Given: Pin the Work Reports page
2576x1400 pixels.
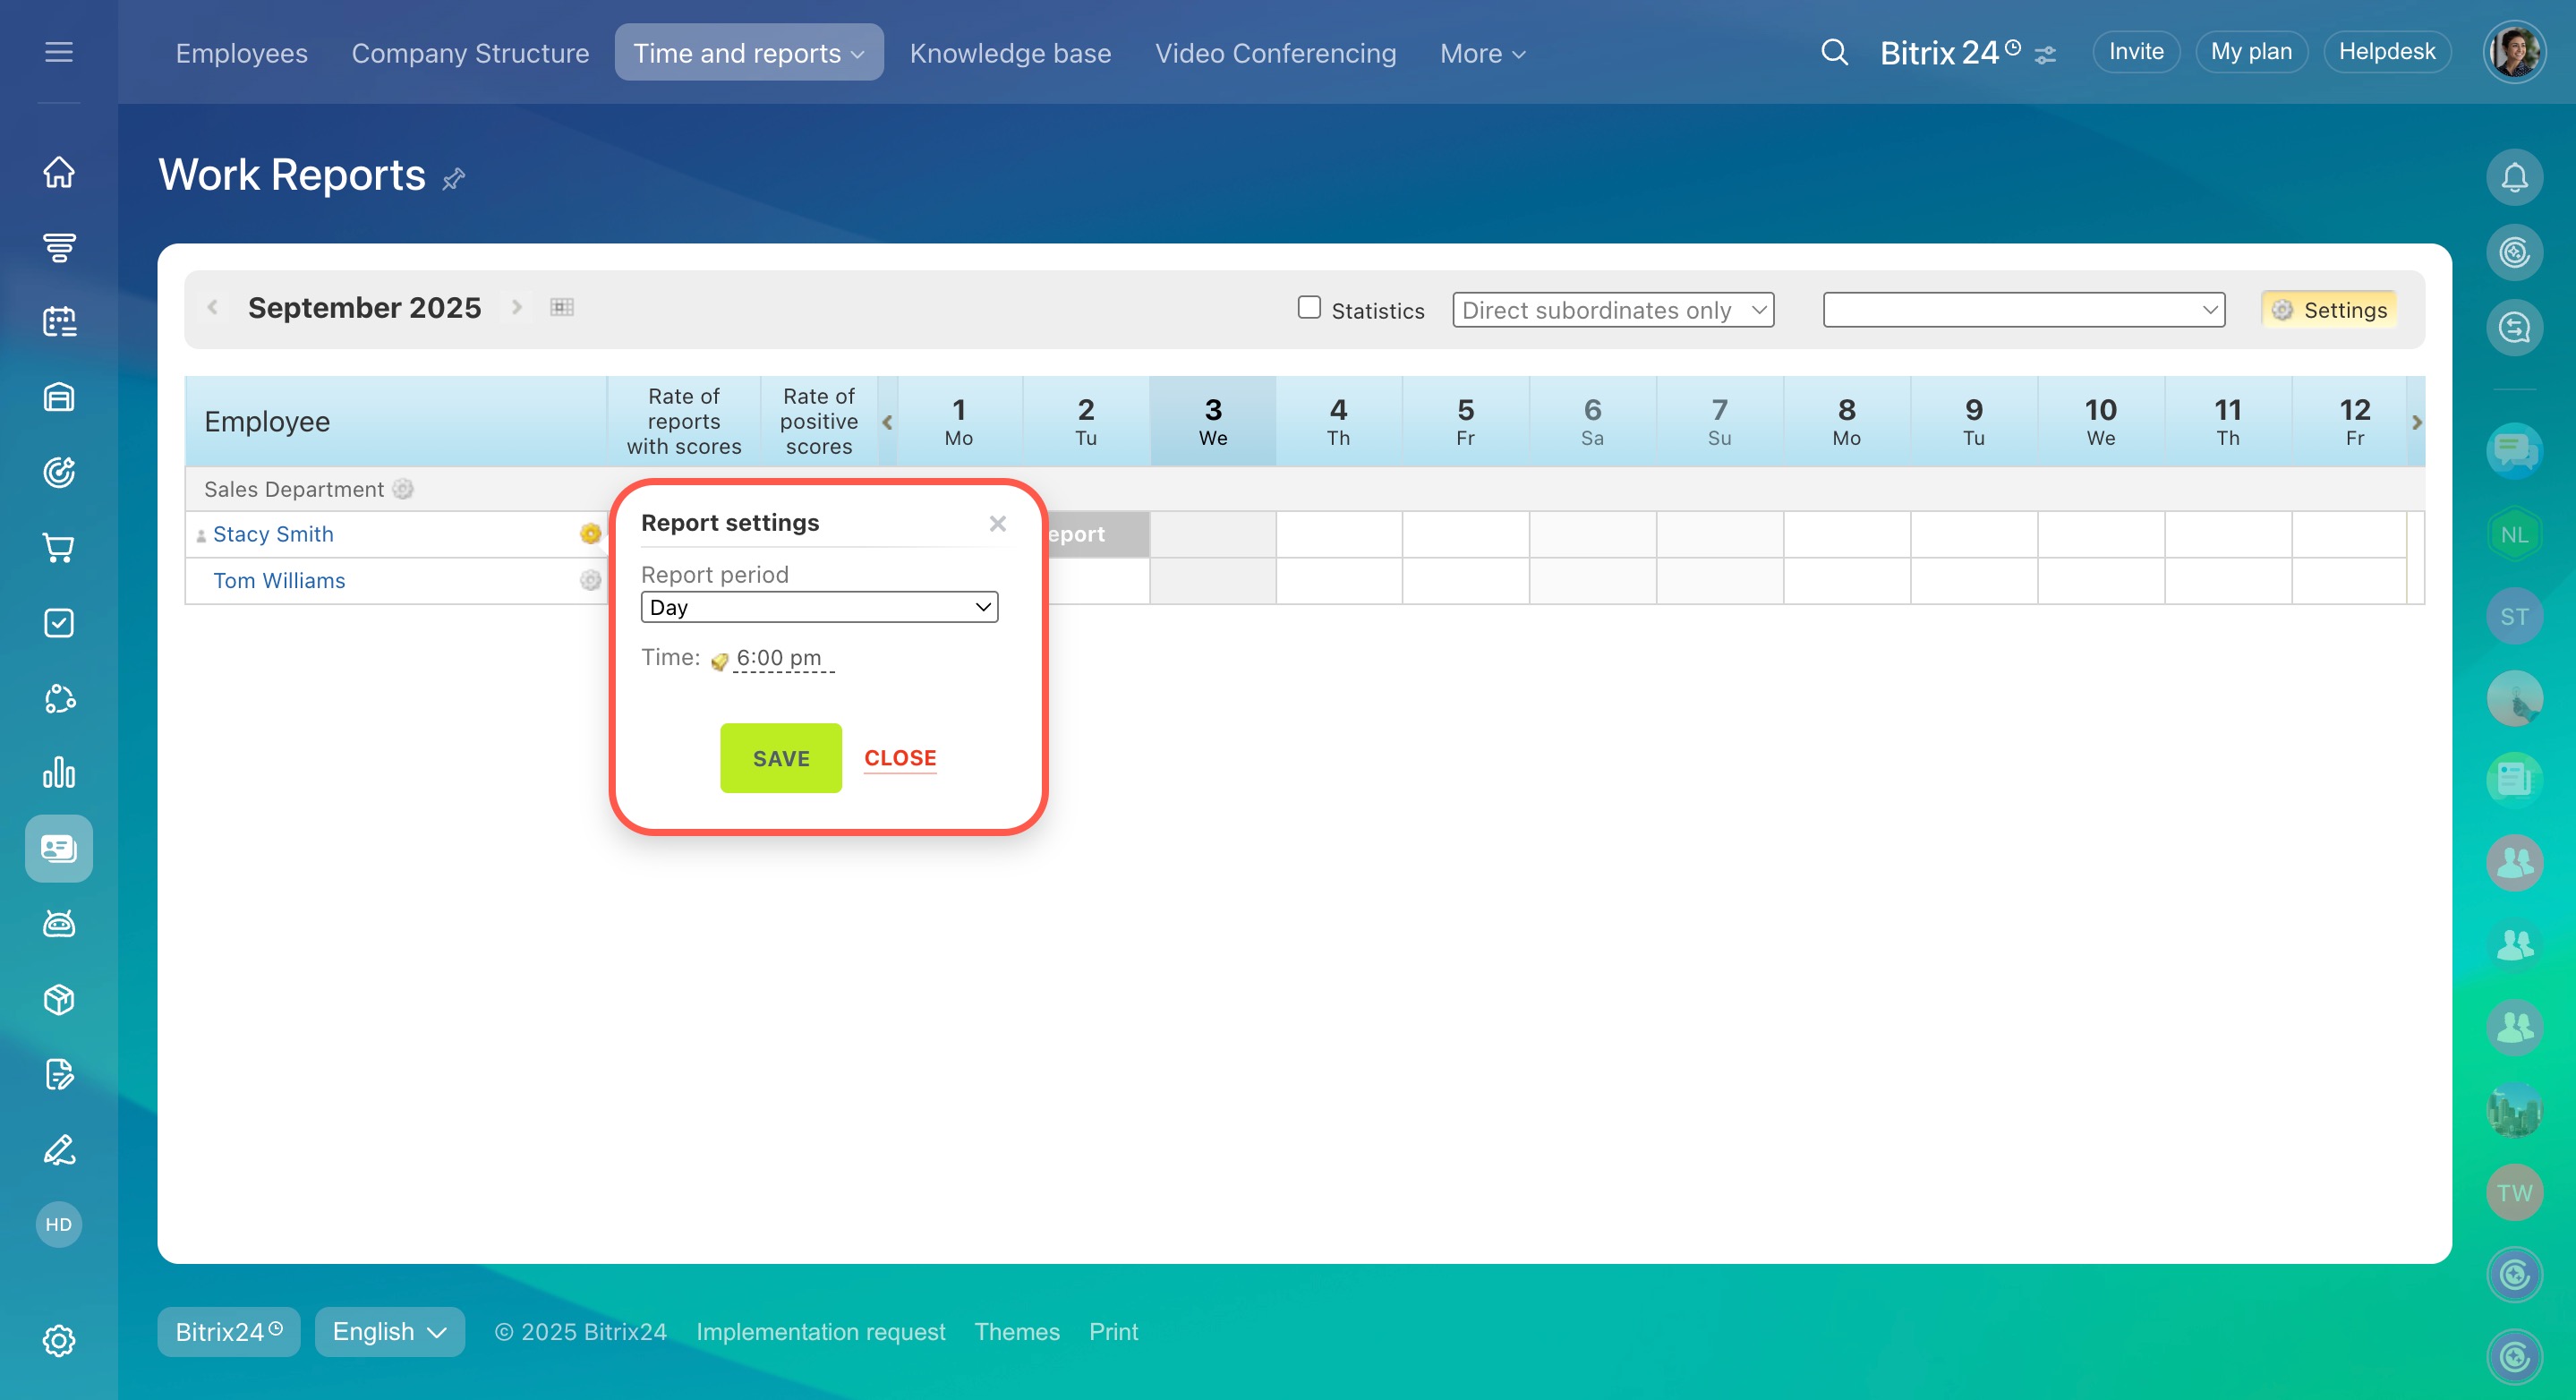Looking at the screenshot, I should coord(454,179).
